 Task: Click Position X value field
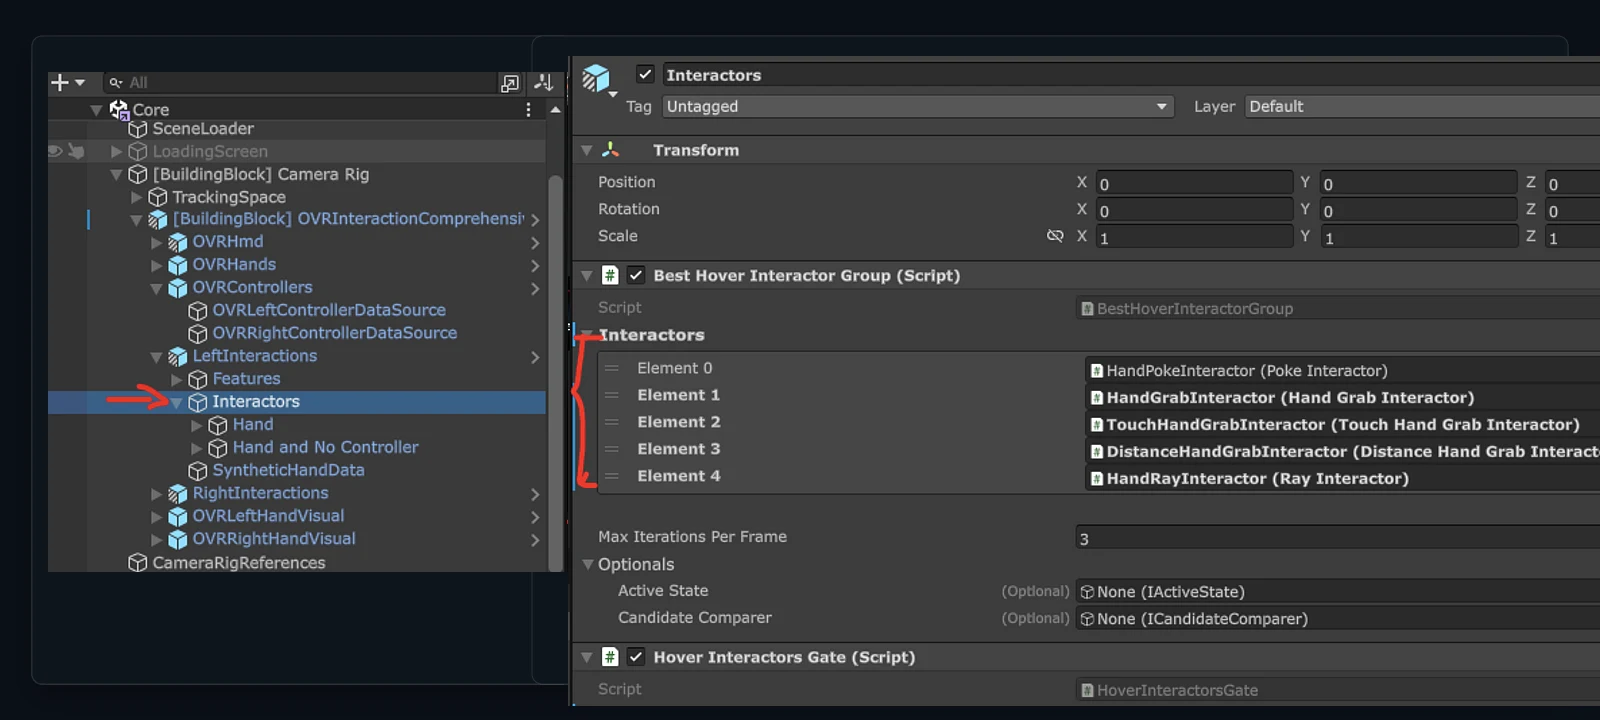point(1194,183)
